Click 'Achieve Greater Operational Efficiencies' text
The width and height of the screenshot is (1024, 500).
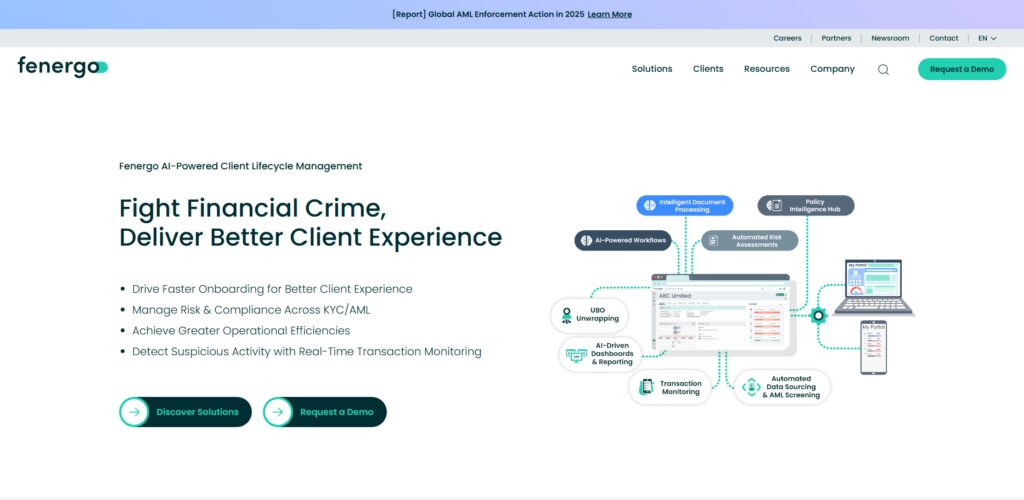point(241,331)
